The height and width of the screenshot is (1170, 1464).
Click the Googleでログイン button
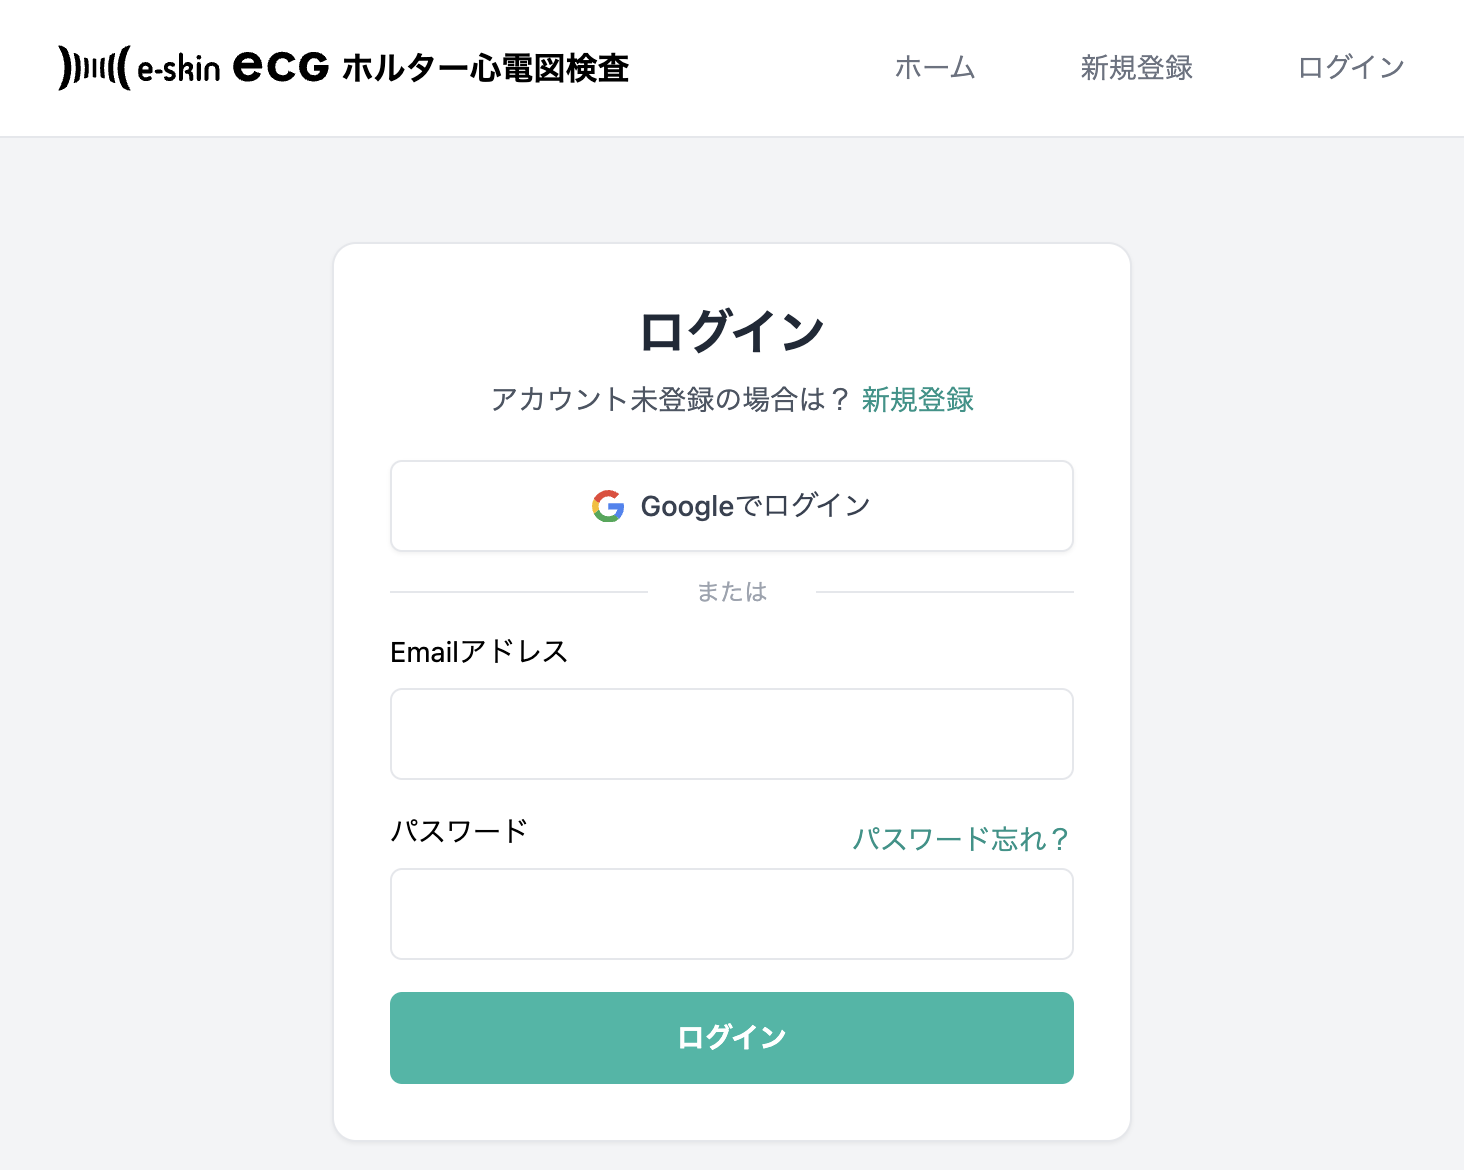tap(731, 506)
